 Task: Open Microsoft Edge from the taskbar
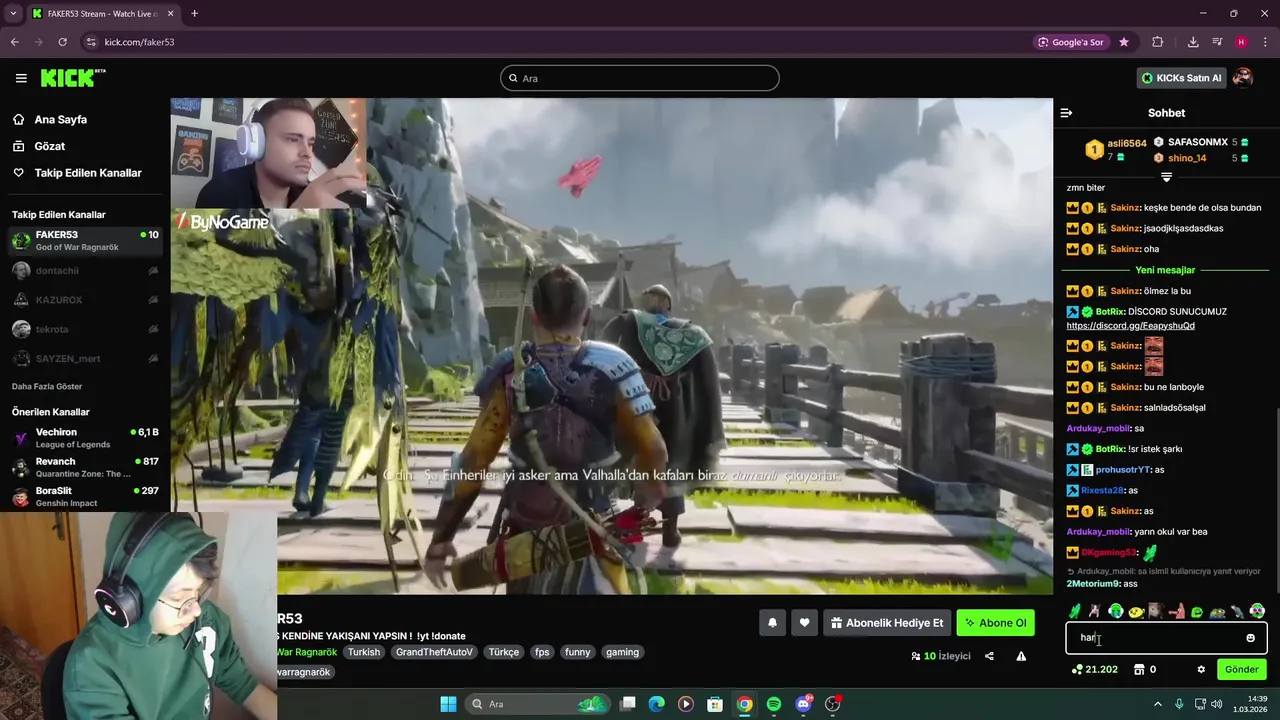[x=656, y=704]
